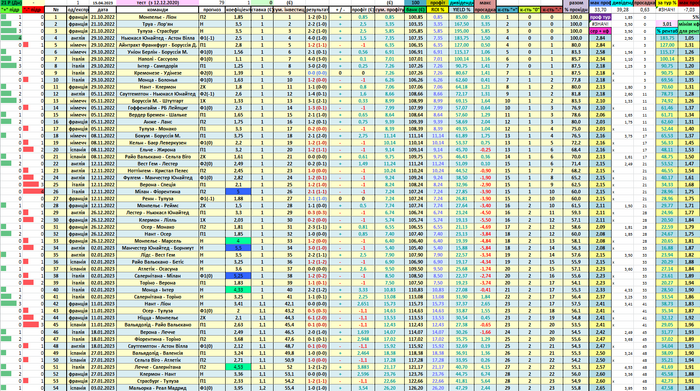Click the 'Верона - Лечче' cell
The width and height of the screenshot is (700, 391).
[x=158, y=332]
